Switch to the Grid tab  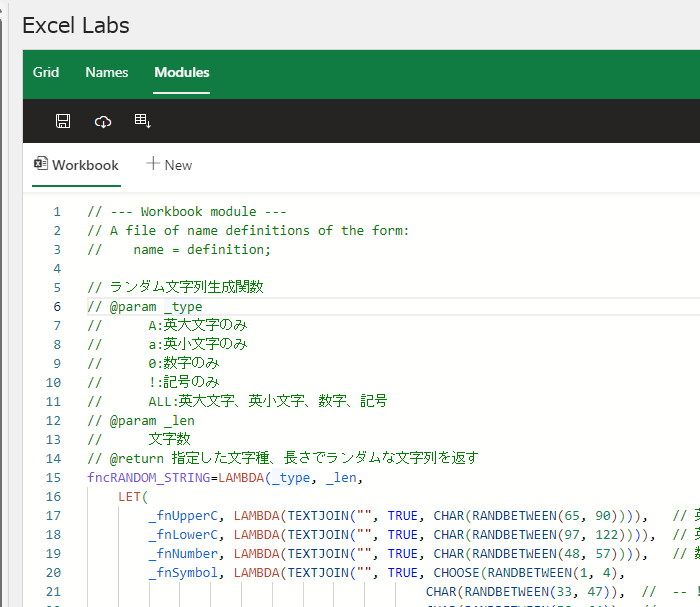coord(46,72)
